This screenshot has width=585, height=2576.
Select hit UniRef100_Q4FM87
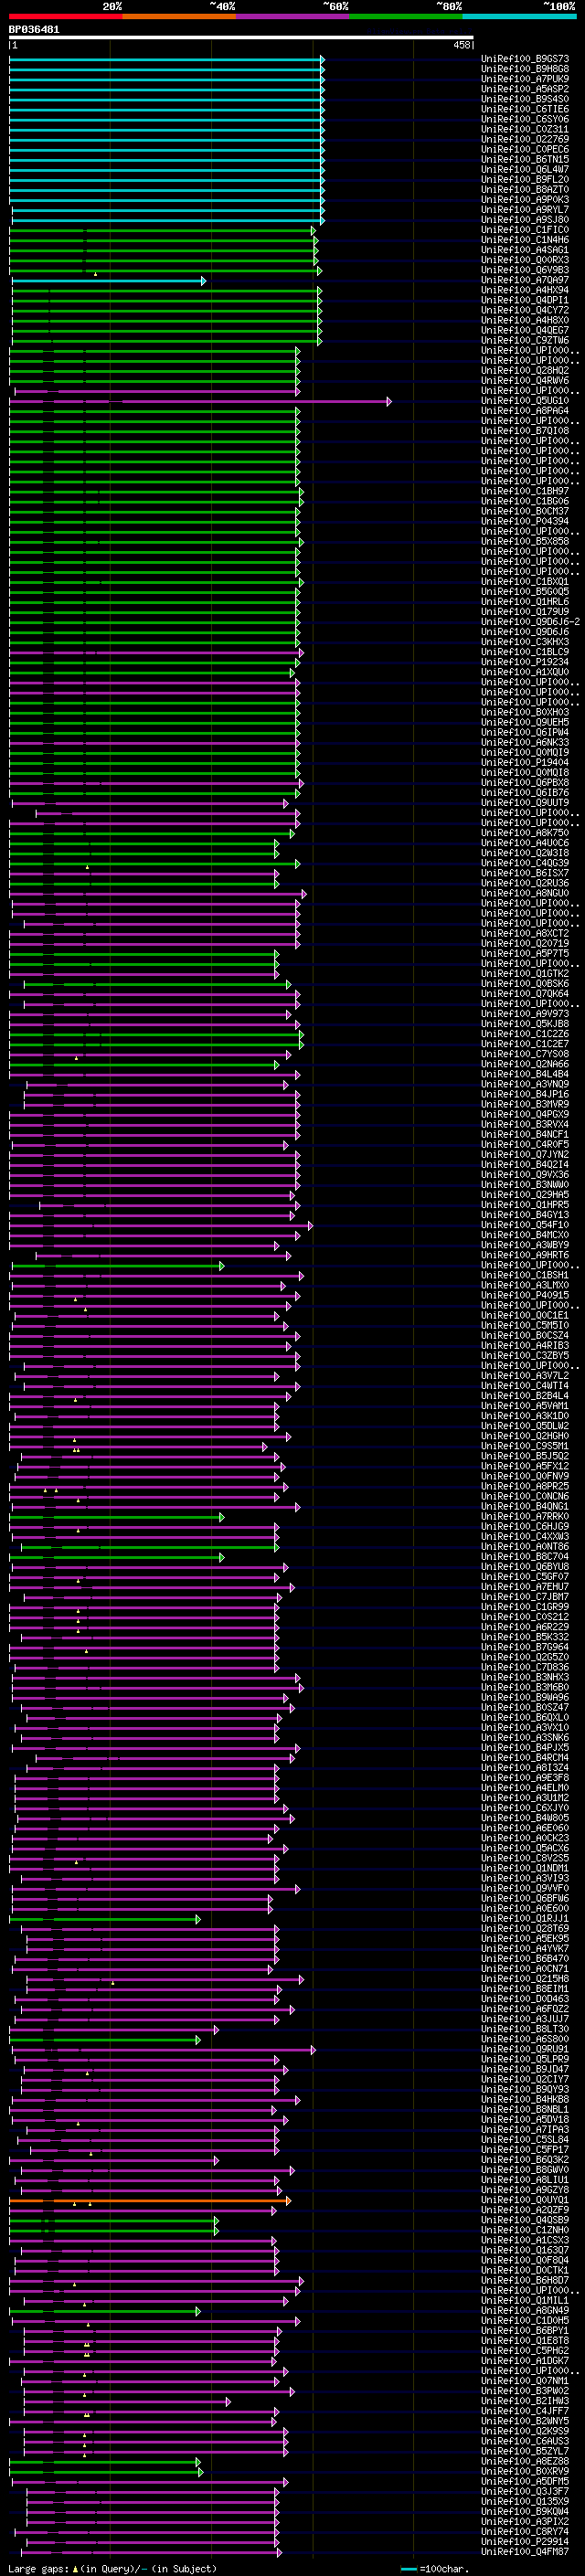click(x=524, y=2551)
